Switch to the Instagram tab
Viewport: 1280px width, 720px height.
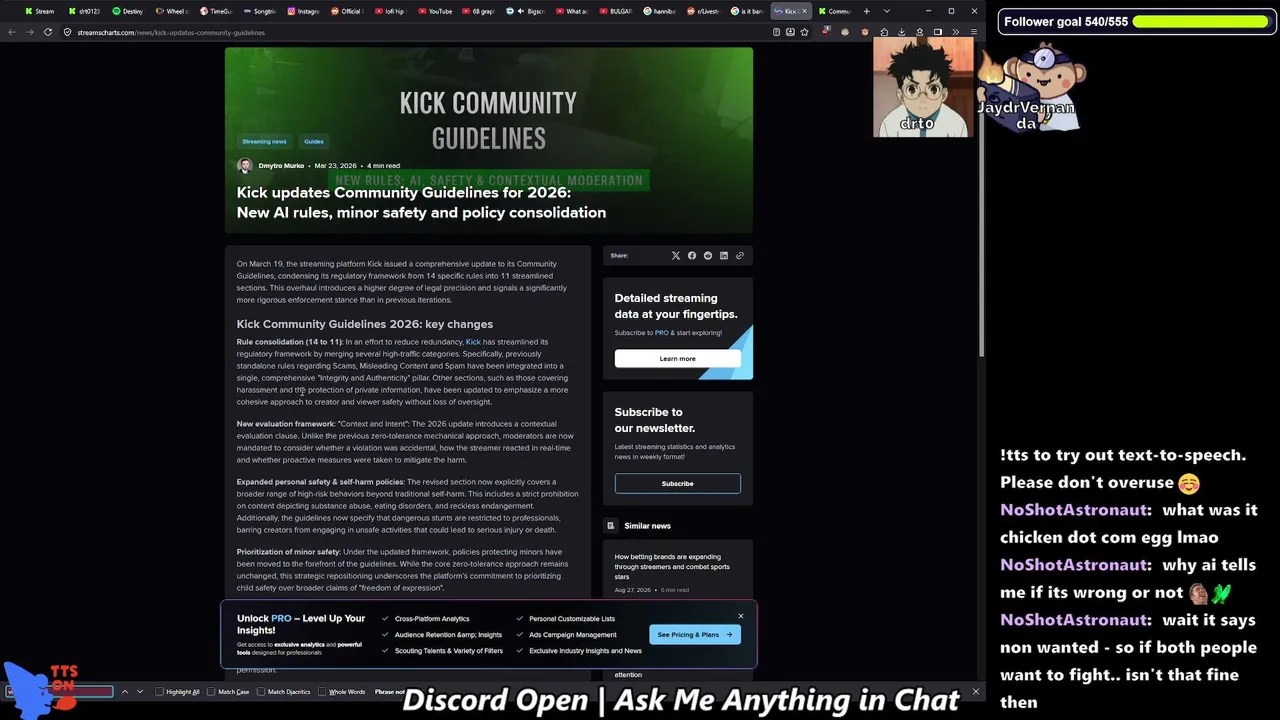(x=304, y=11)
